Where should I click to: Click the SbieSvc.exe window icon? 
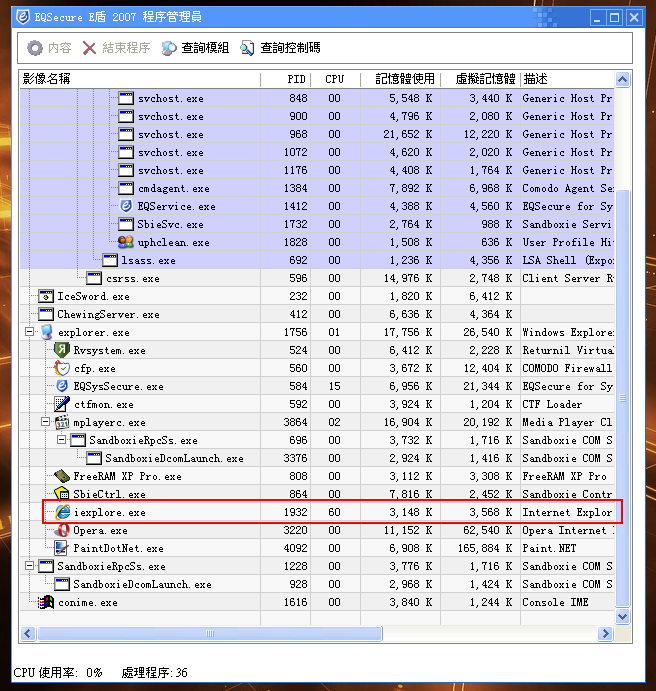pyautogui.click(x=126, y=224)
